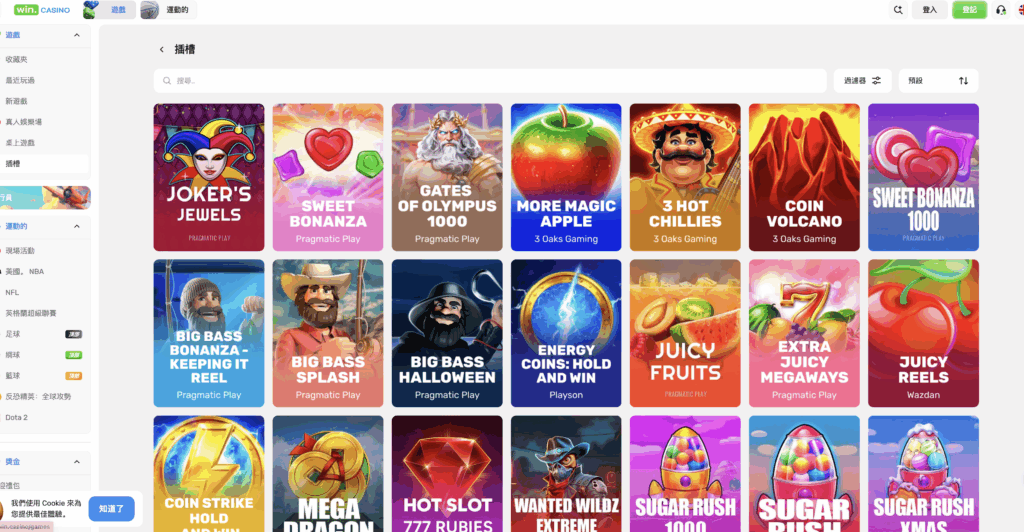Switch to the 運動的 top tab
The height and width of the screenshot is (532, 1024).
pos(168,10)
